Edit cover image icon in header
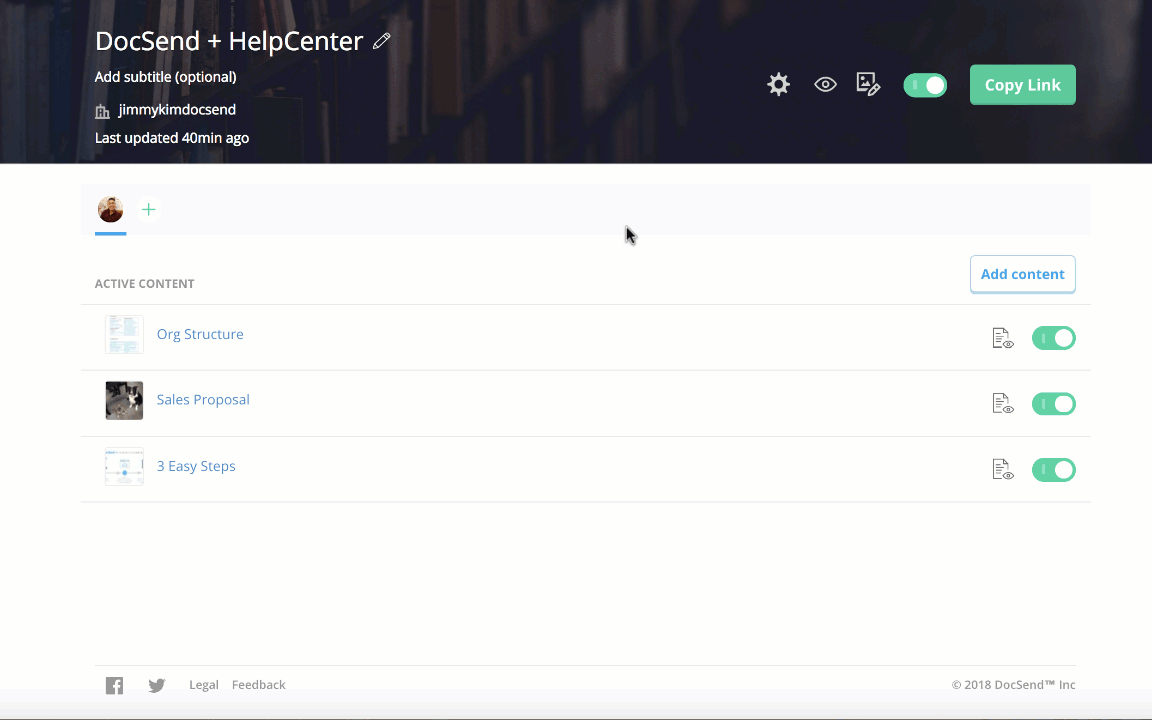Viewport: 1152px width, 720px height. (x=868, y=84)
